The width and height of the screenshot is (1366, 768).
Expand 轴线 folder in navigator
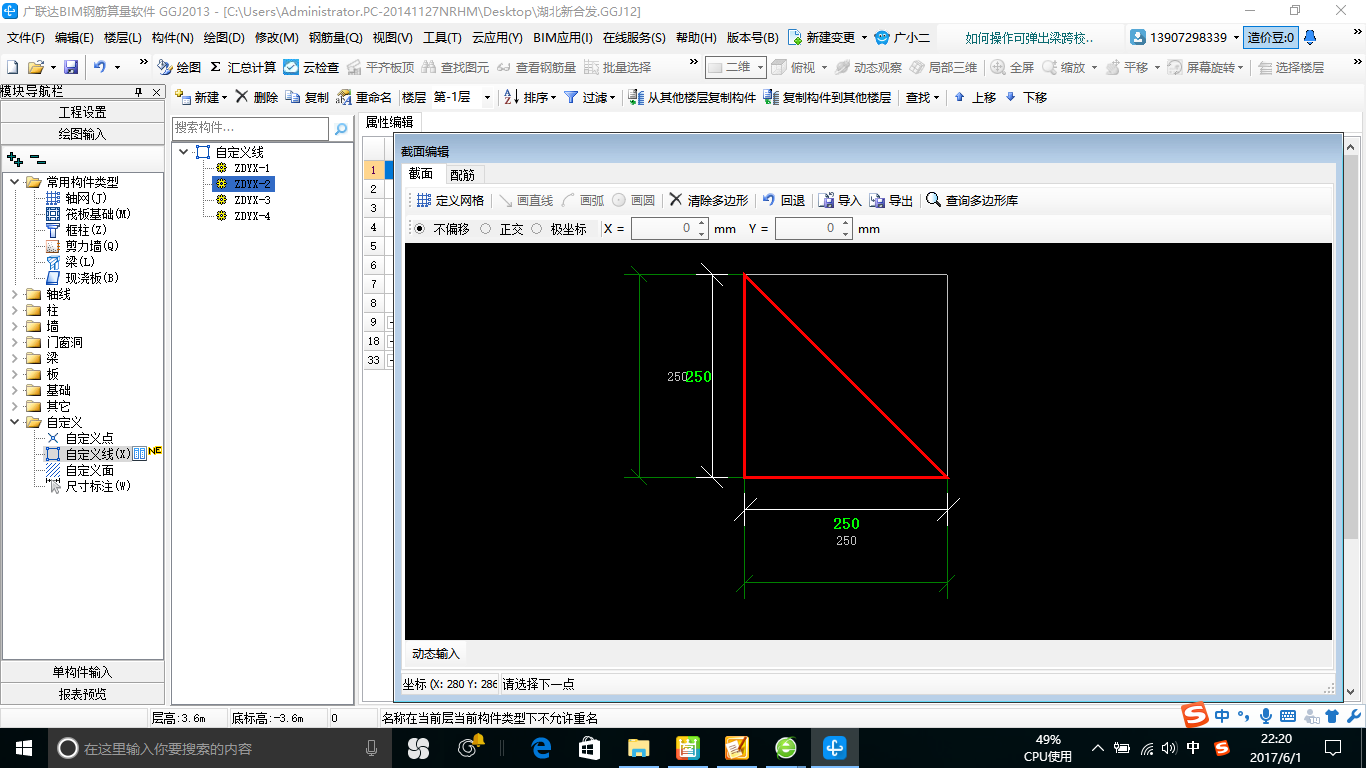coord(15,294)
